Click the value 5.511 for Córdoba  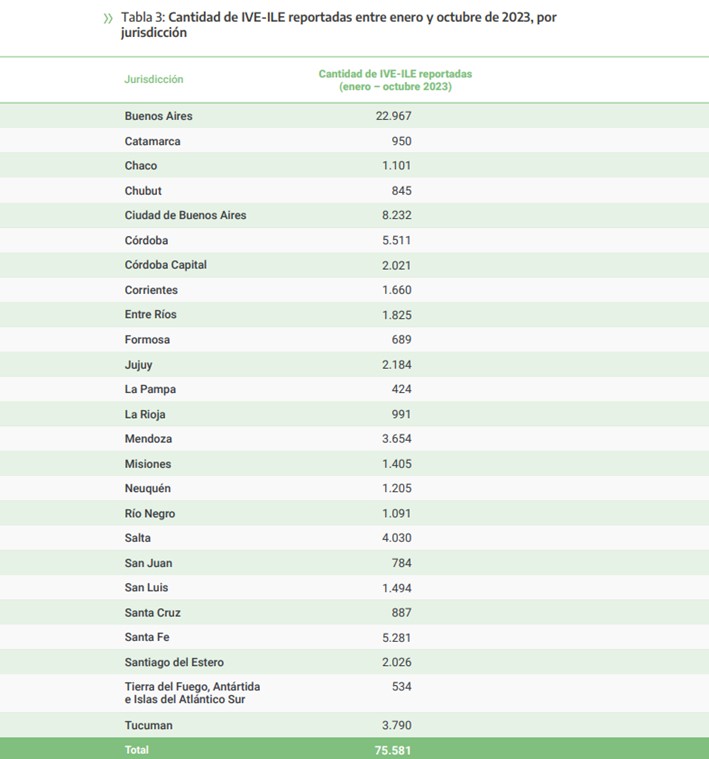(396, 241)
